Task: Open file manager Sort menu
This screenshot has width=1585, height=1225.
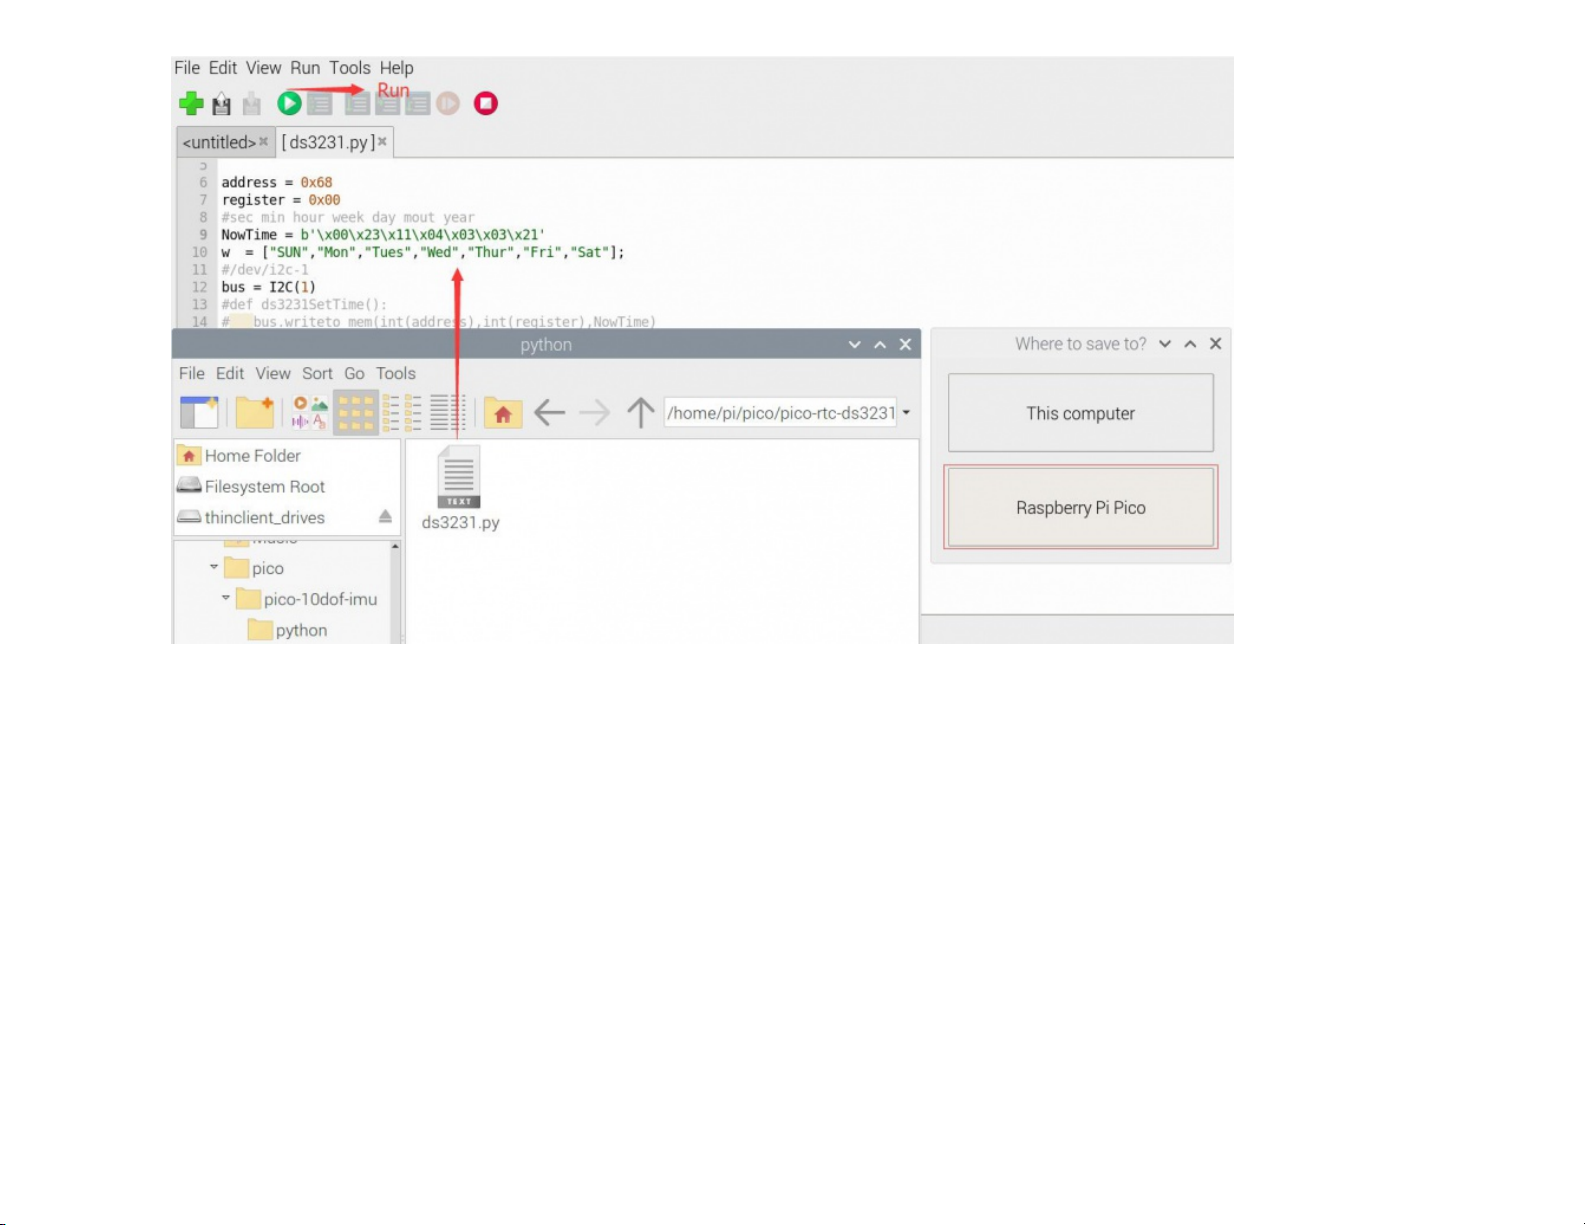Action: 317,373
